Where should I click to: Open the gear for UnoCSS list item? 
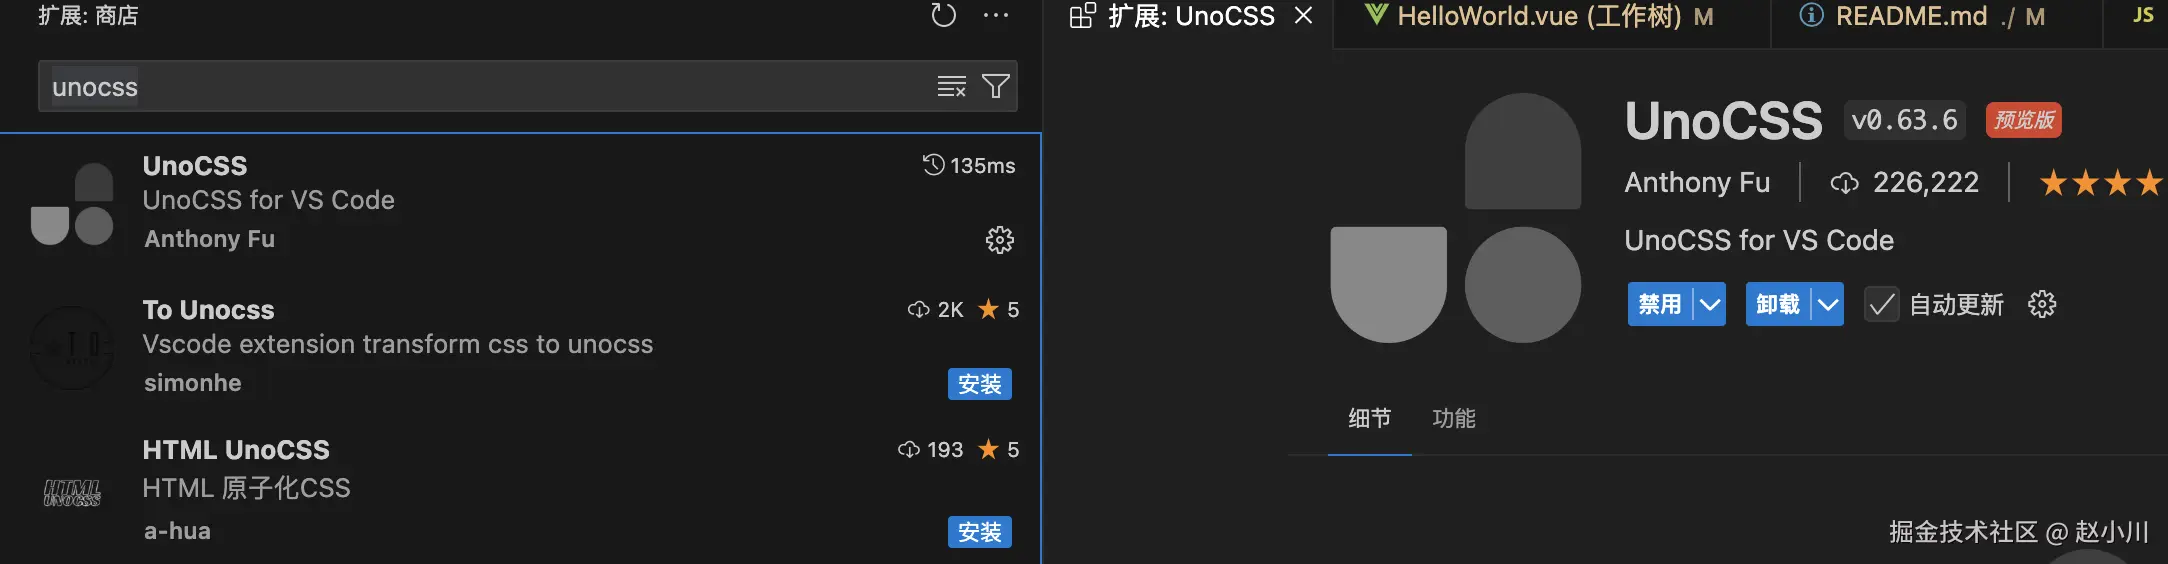click(x=999, y=240)
